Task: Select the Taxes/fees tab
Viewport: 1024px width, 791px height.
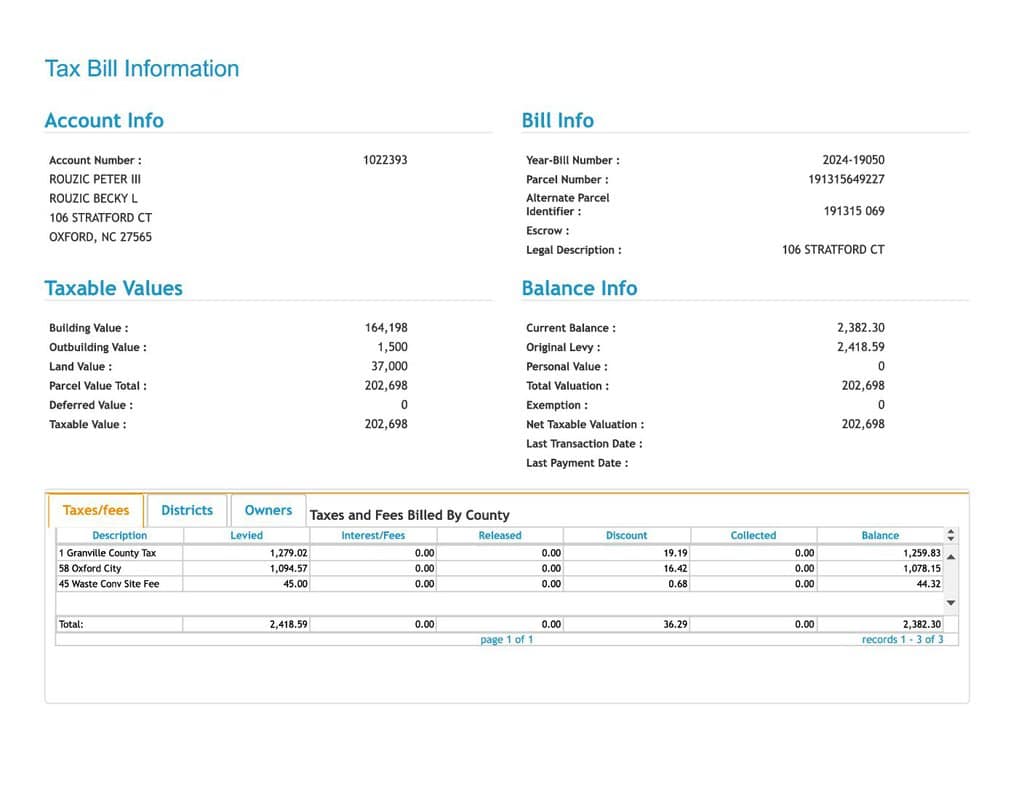Action: pos(96,510)
